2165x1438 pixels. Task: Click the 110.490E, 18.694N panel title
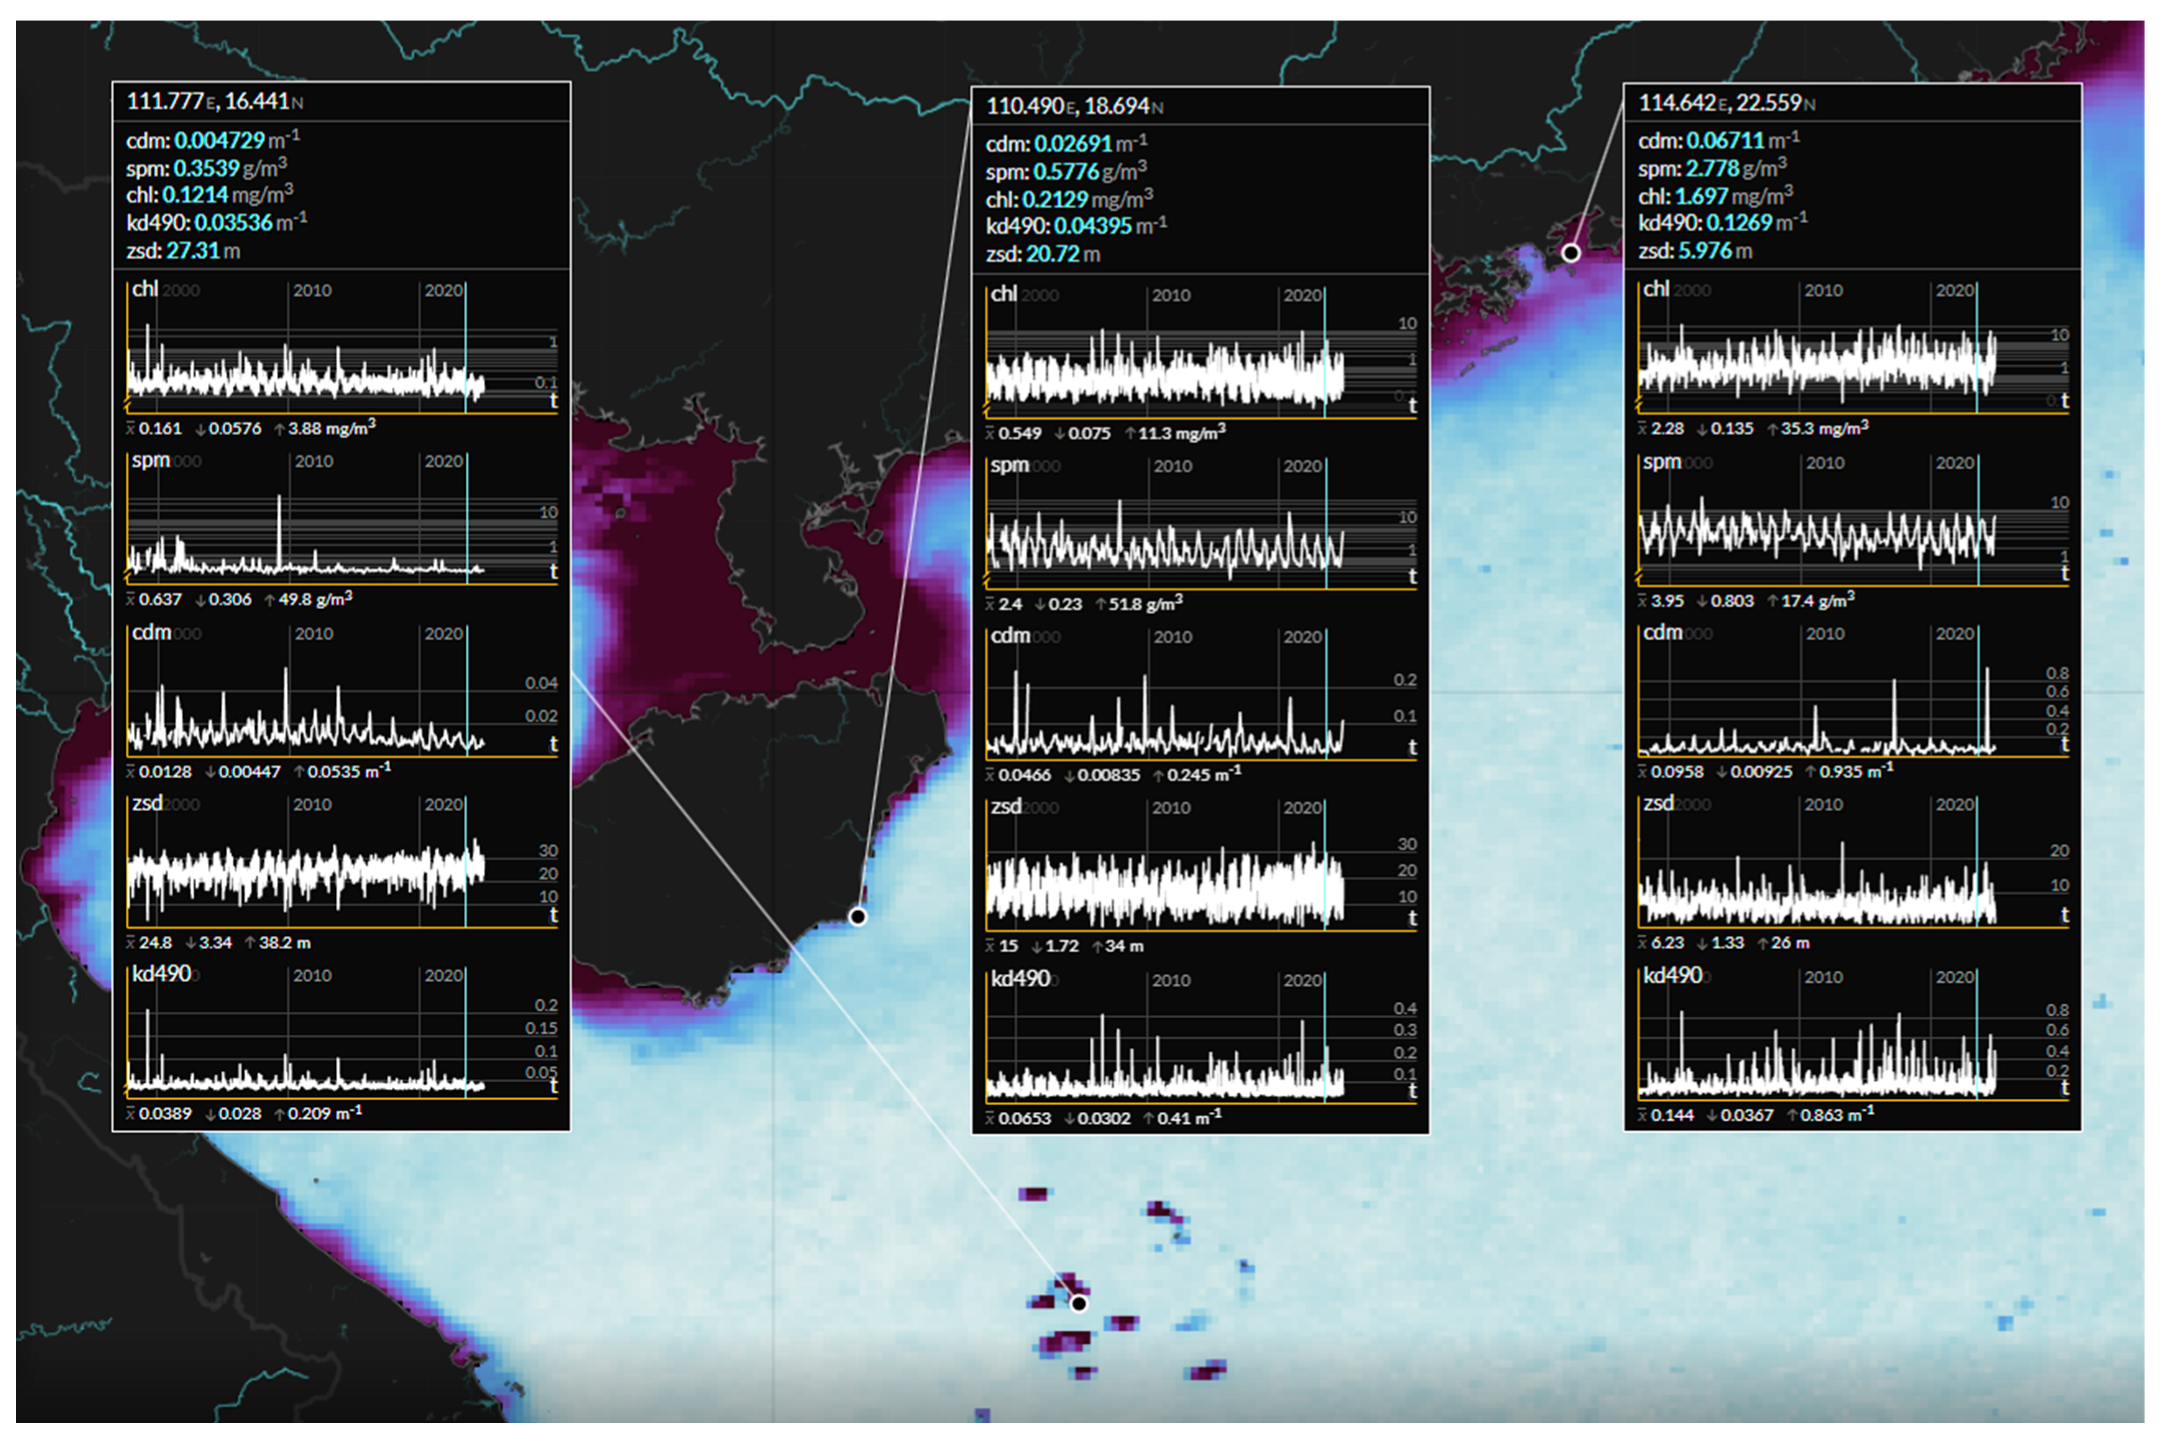(x=1074, y=106)
